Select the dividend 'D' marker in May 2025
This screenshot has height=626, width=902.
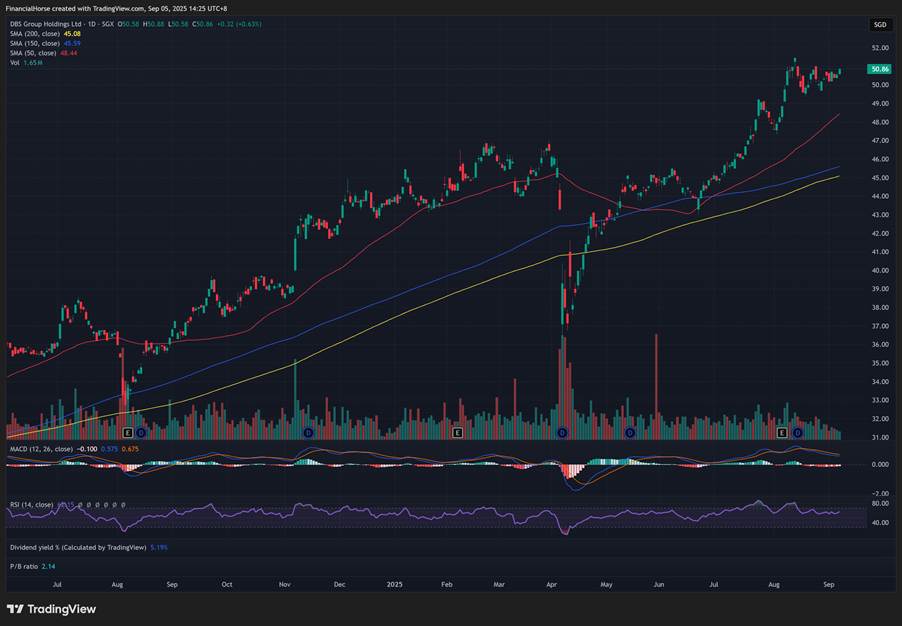pos(630,432)
